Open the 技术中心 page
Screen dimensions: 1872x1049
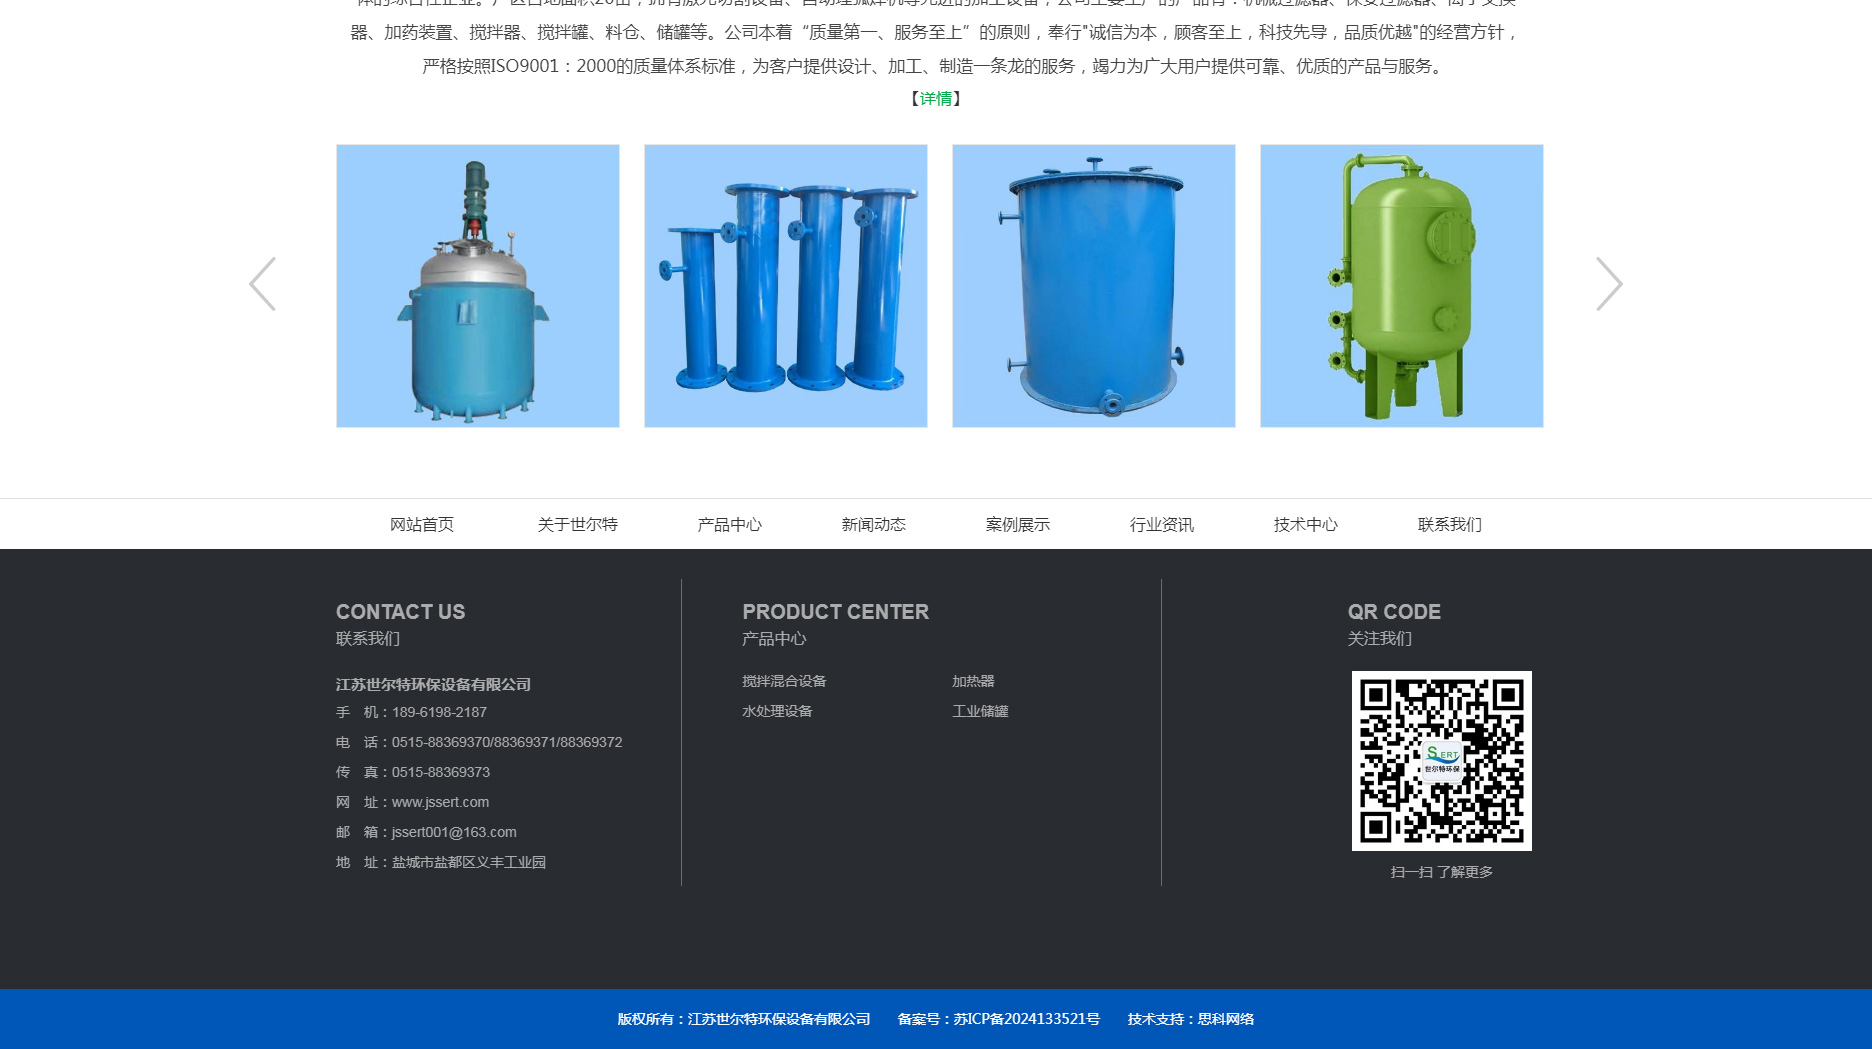pyautogui.click(x=1305, y=524)
